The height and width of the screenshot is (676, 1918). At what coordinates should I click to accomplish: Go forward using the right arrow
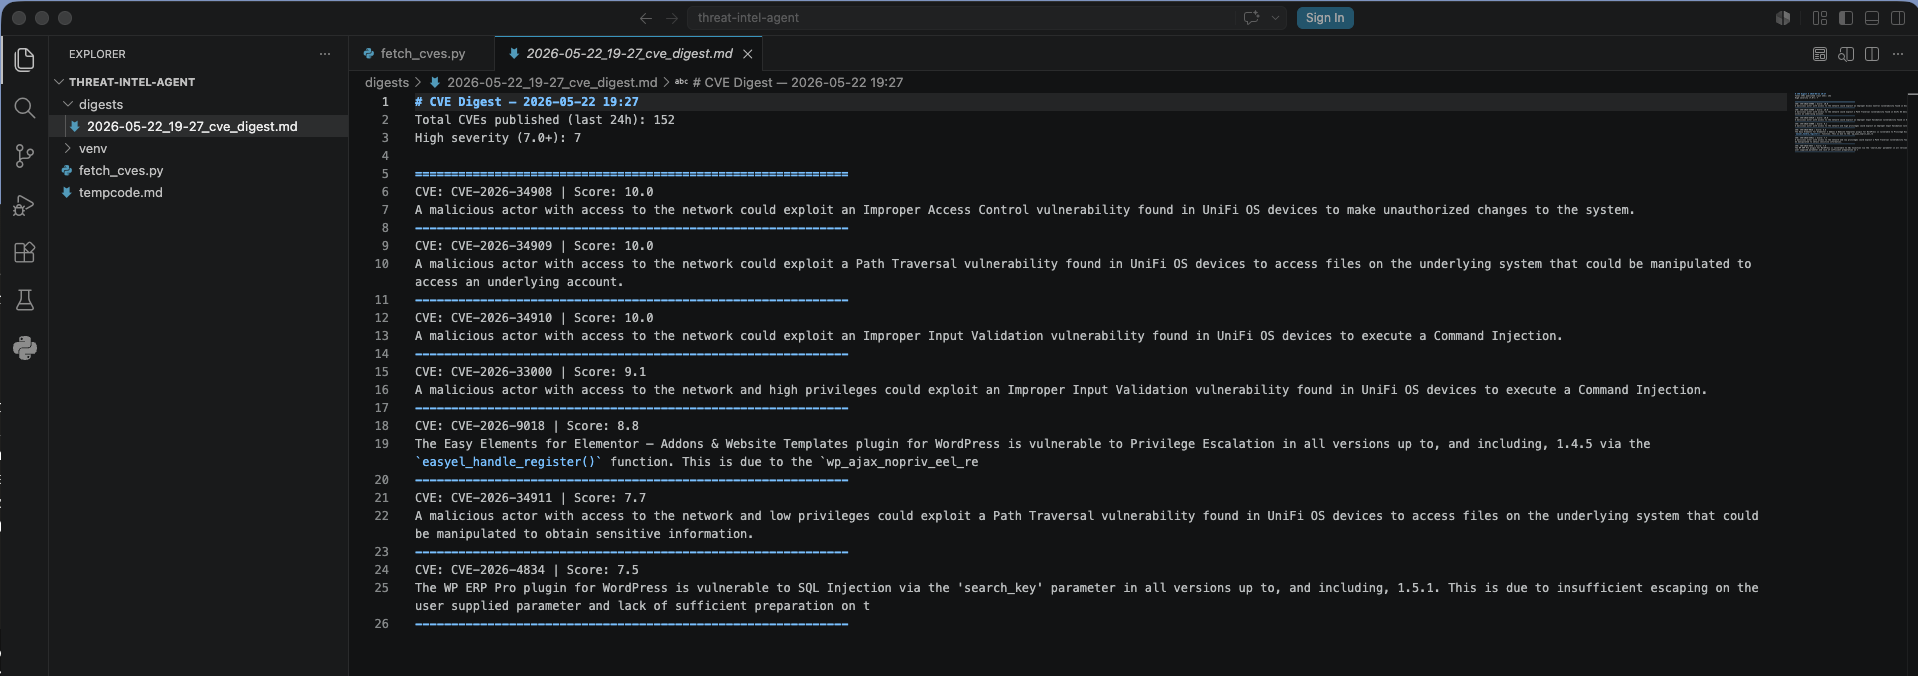click(672, 18)
